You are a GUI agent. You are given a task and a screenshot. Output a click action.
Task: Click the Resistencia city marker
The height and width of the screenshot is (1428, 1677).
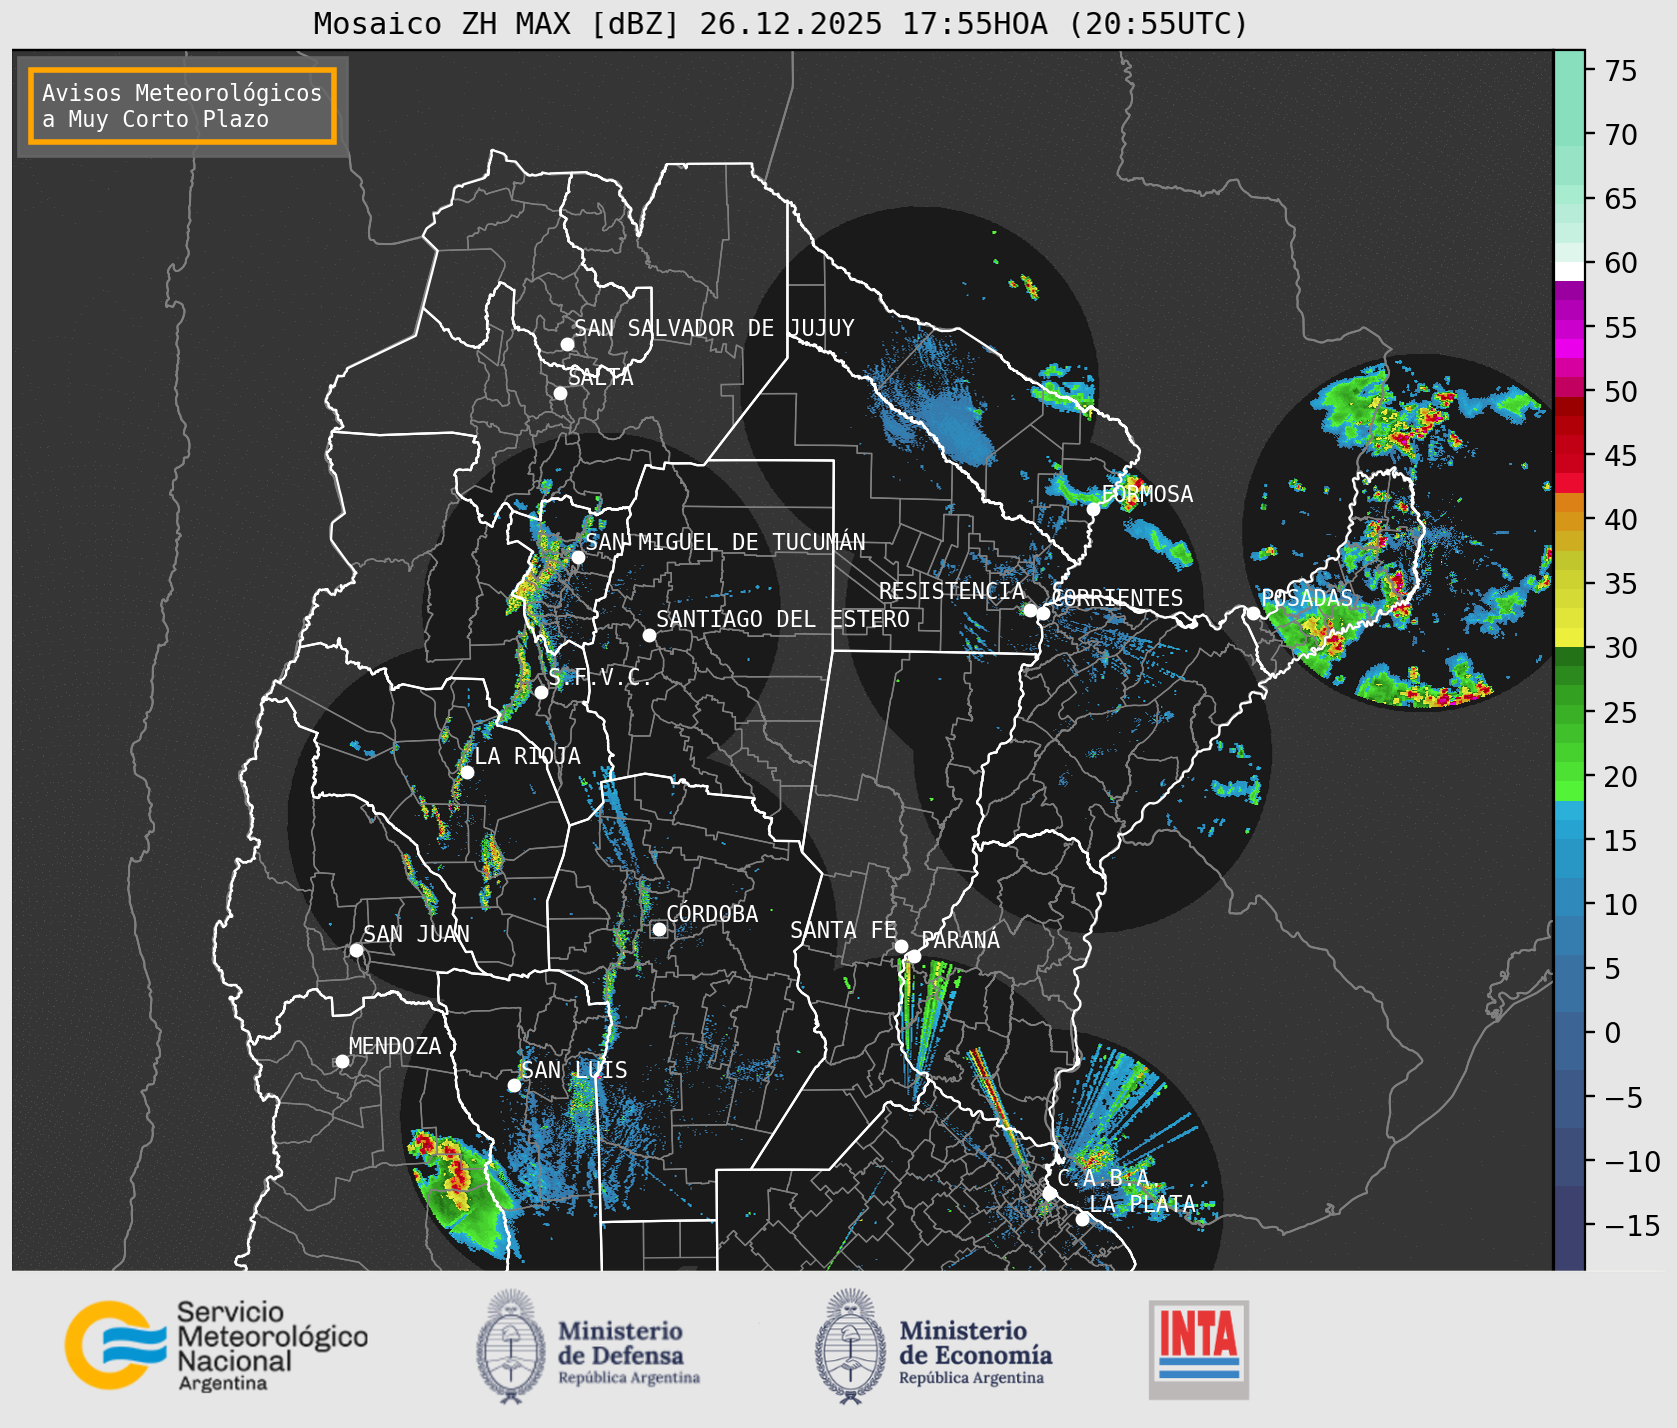coord(1030,610)
